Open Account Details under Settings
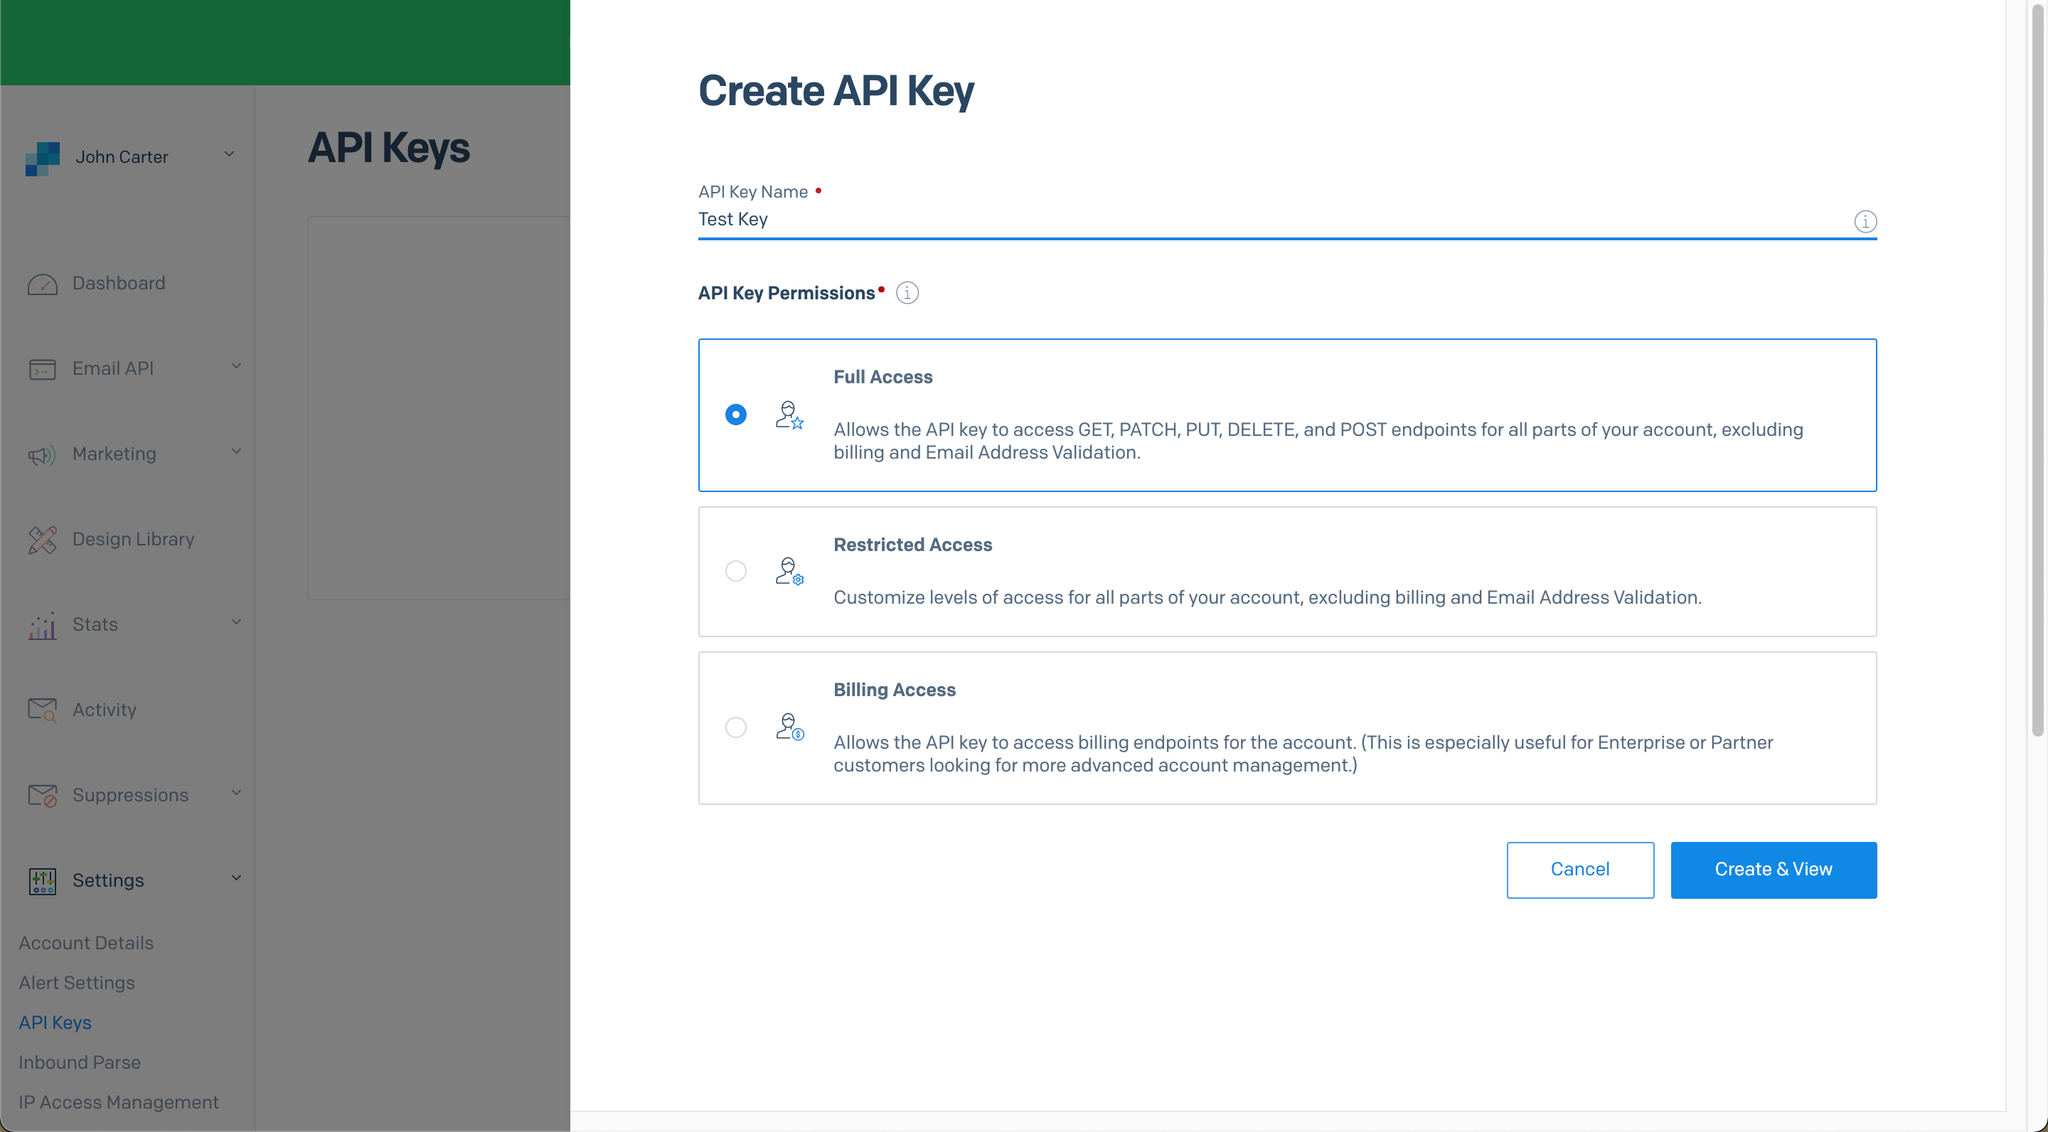 click(86, 943)
